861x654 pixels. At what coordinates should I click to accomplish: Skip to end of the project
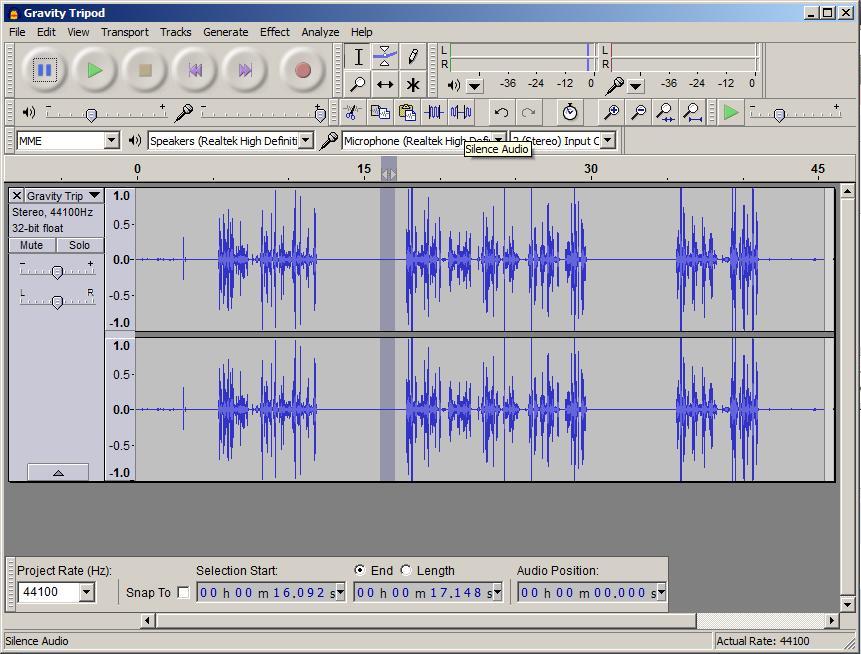pyautogui.click(x=245, y=70)
